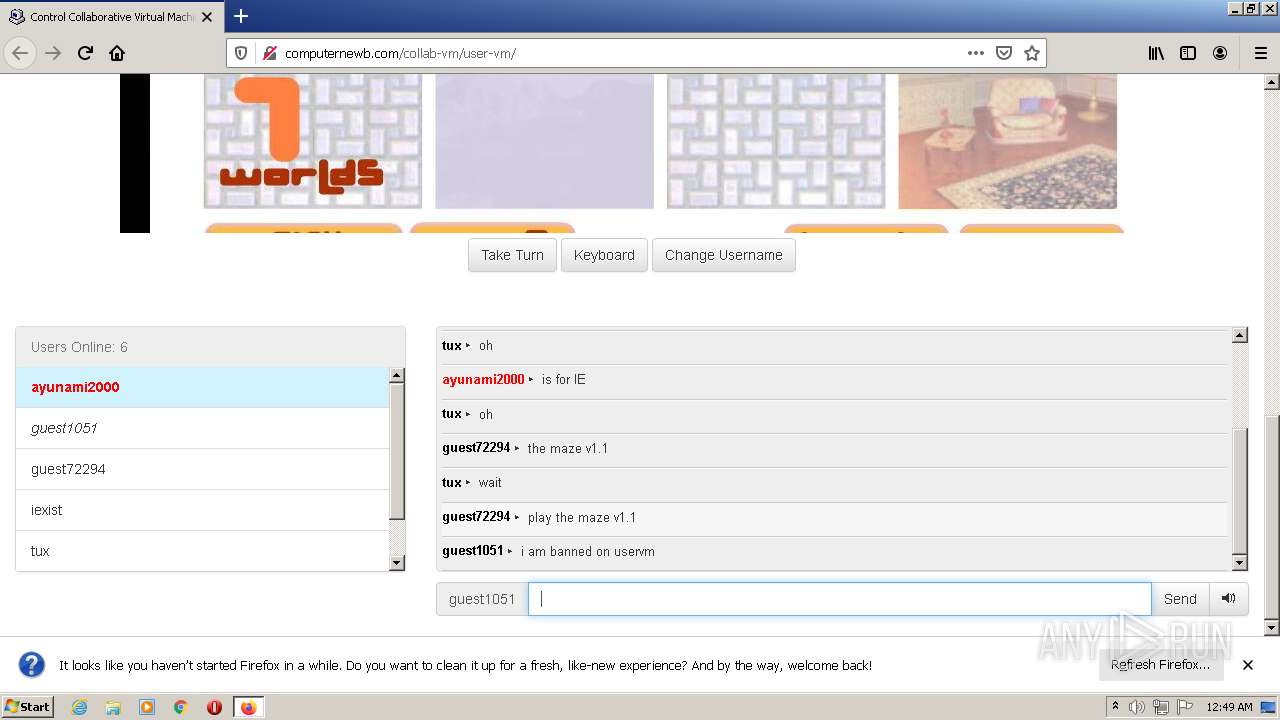Viewport: 1280px width, 720px height.
Task: Open Windows Explorer from taskbar
Action: tap(113, 707)
